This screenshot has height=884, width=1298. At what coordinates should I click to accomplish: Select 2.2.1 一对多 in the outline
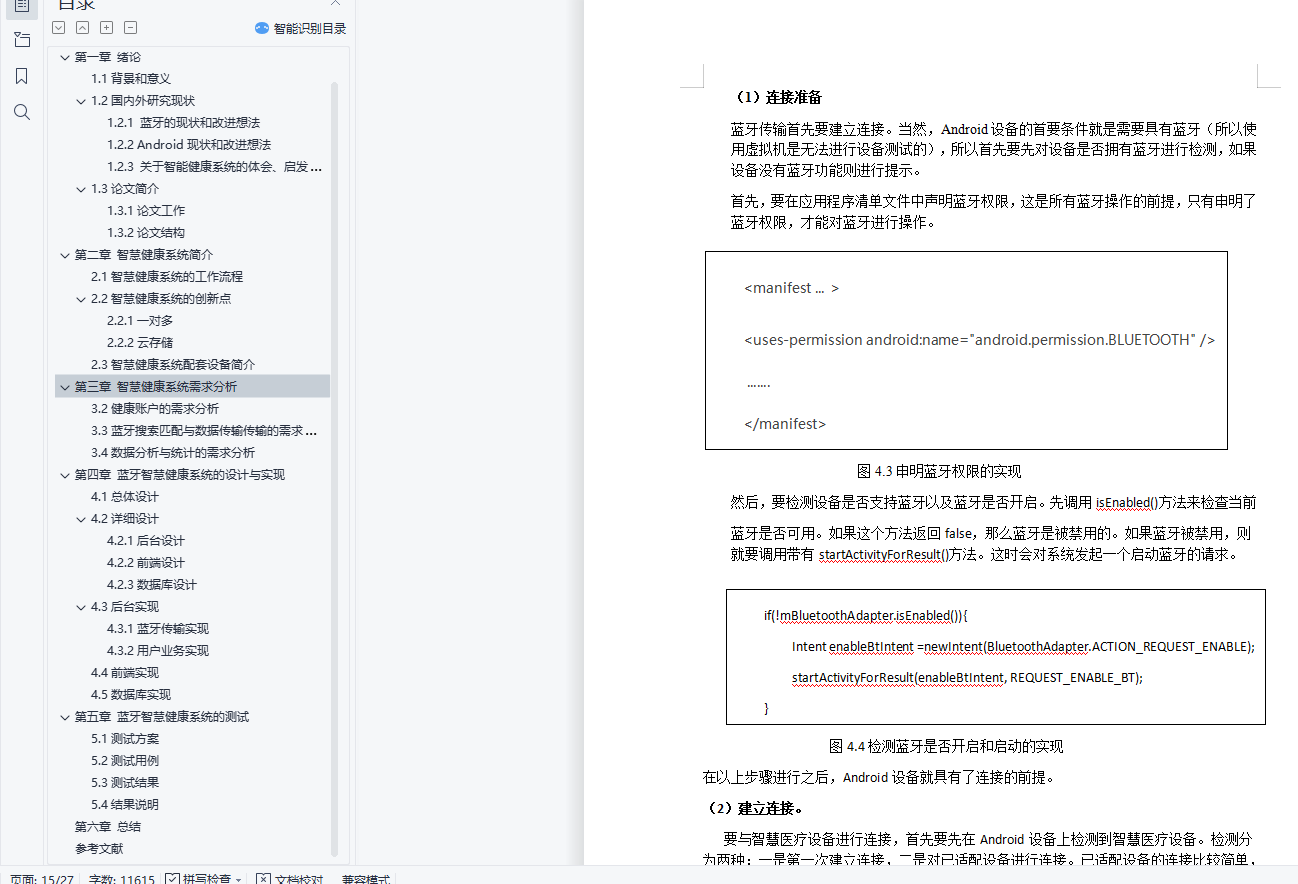tap(140, 321)
